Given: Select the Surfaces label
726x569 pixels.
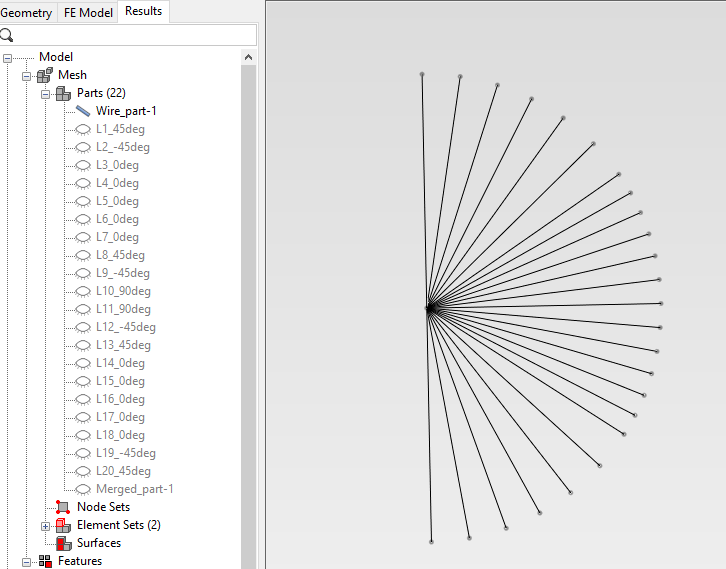Looking at the screenshot, I should (99, 543).
